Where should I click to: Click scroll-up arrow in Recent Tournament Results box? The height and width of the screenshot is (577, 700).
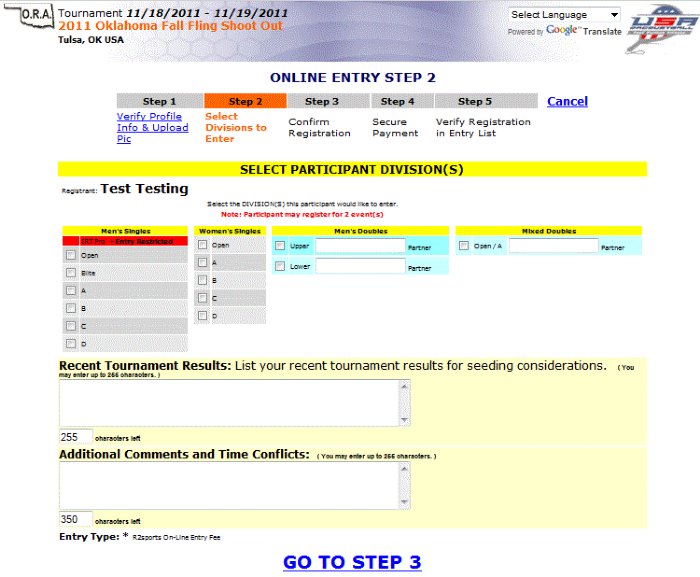(404, 386)
